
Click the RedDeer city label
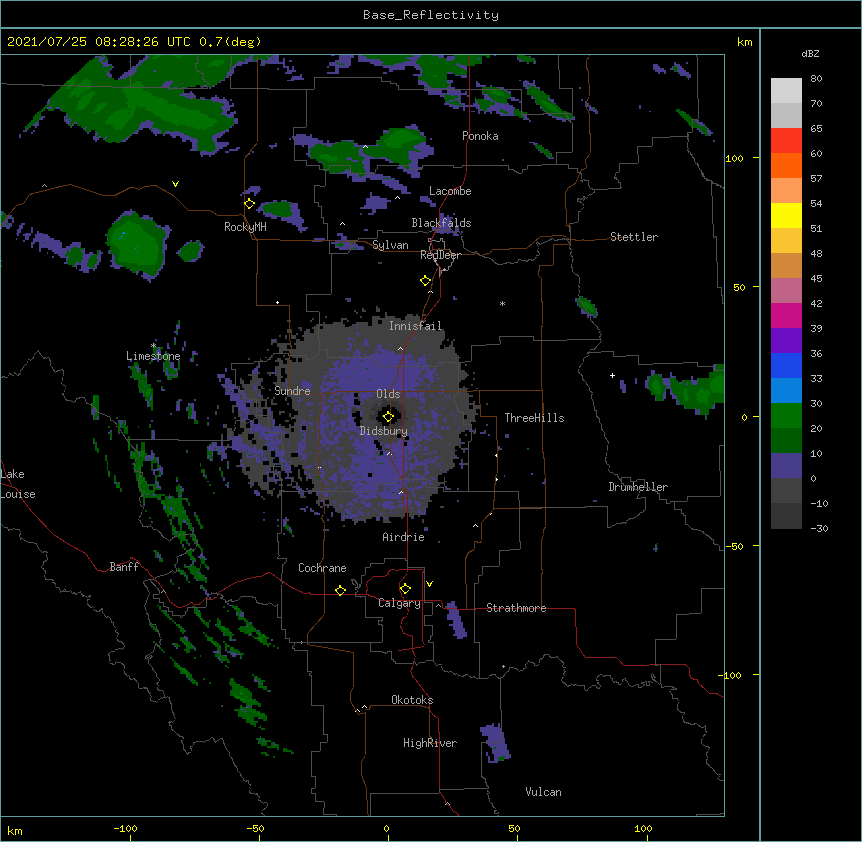440,255
